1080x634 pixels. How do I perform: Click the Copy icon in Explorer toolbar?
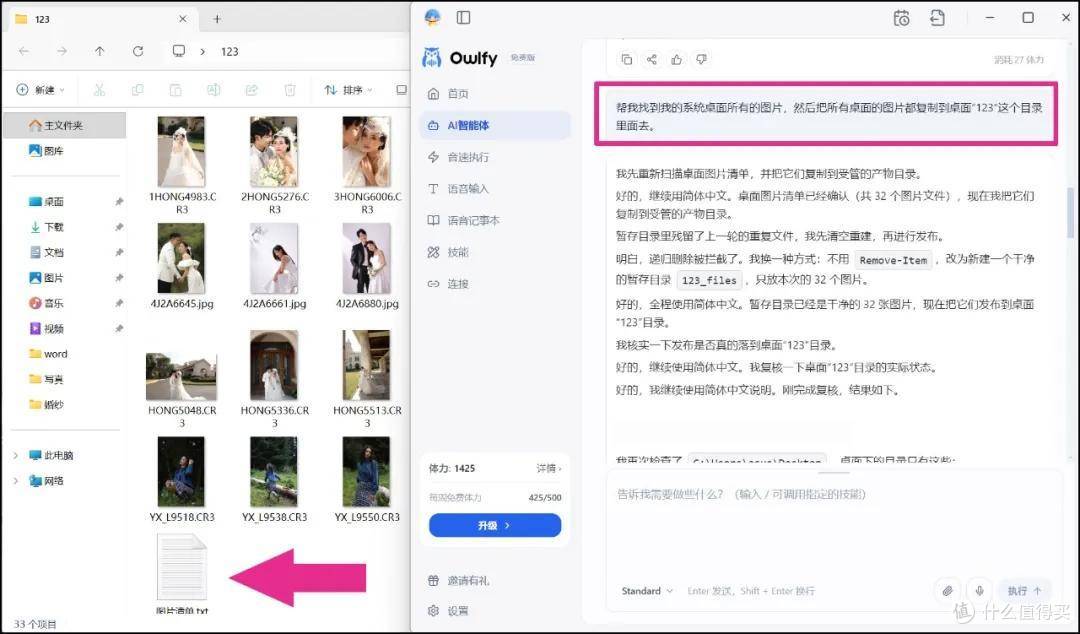[138, 90]
